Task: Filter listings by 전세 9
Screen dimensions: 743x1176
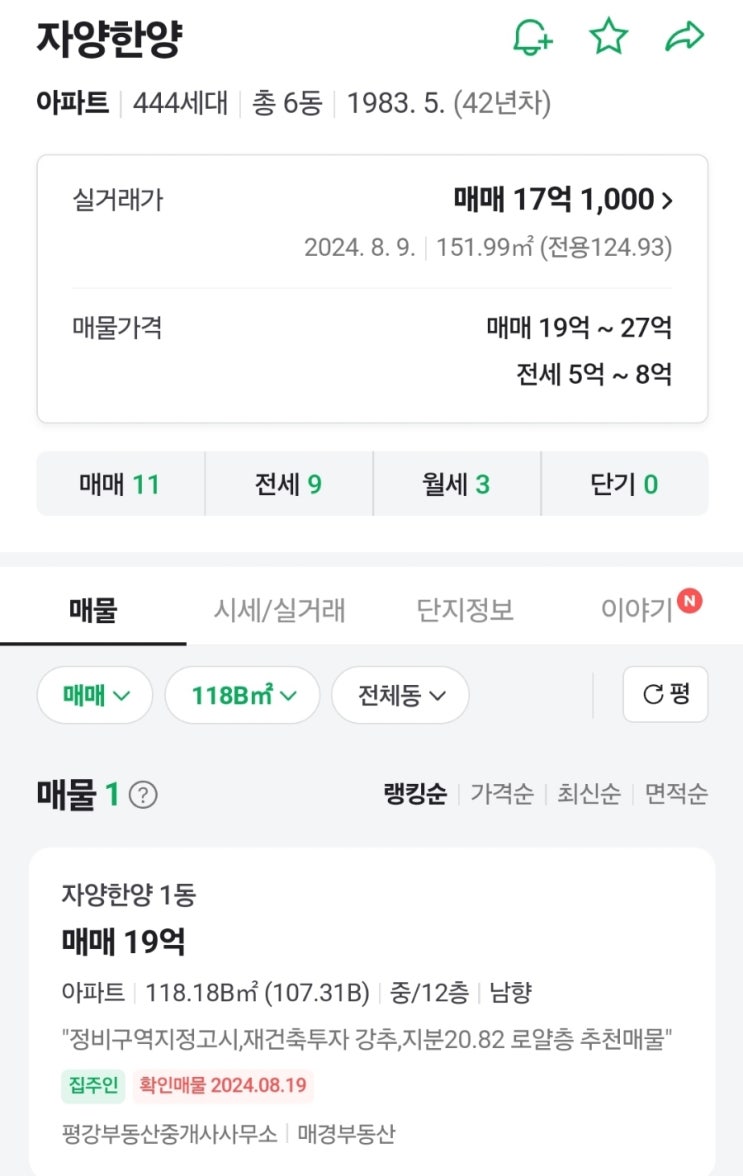Action: (x=289, y=484)
